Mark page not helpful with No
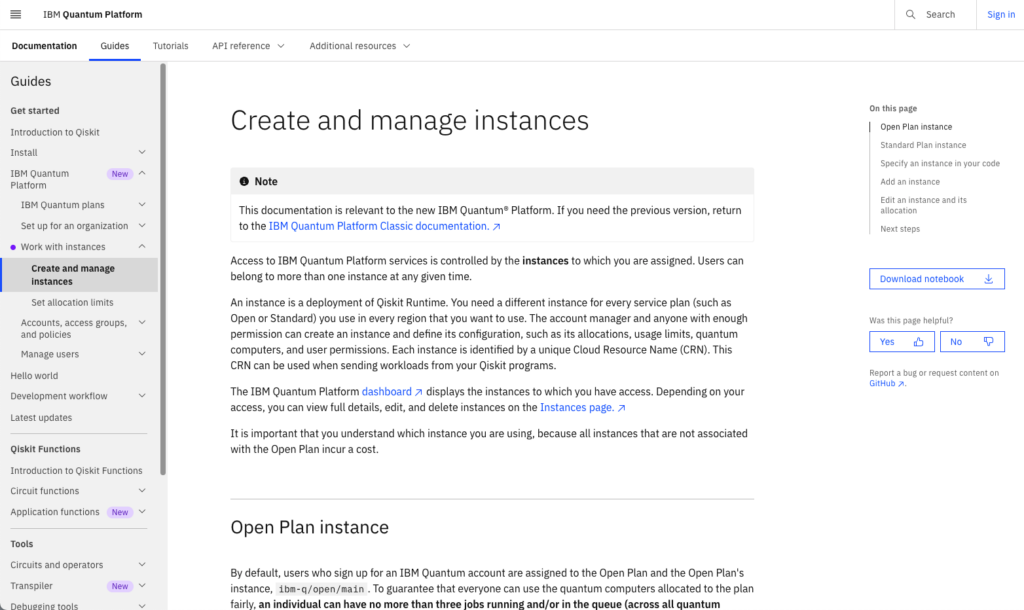Image resolution: width=1024 pixels, height=610 pixels. [x=972, y=342]
